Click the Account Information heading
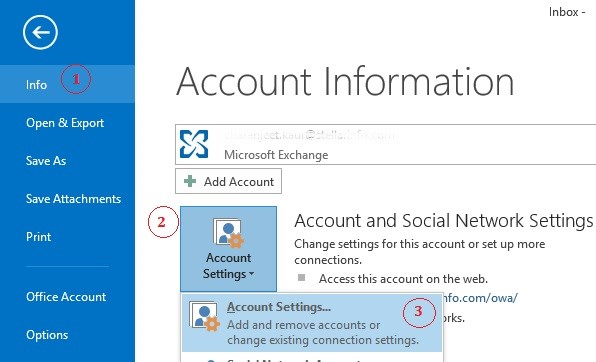The width and height of the screenshot is (596, 362). click(x=345, y=82)
